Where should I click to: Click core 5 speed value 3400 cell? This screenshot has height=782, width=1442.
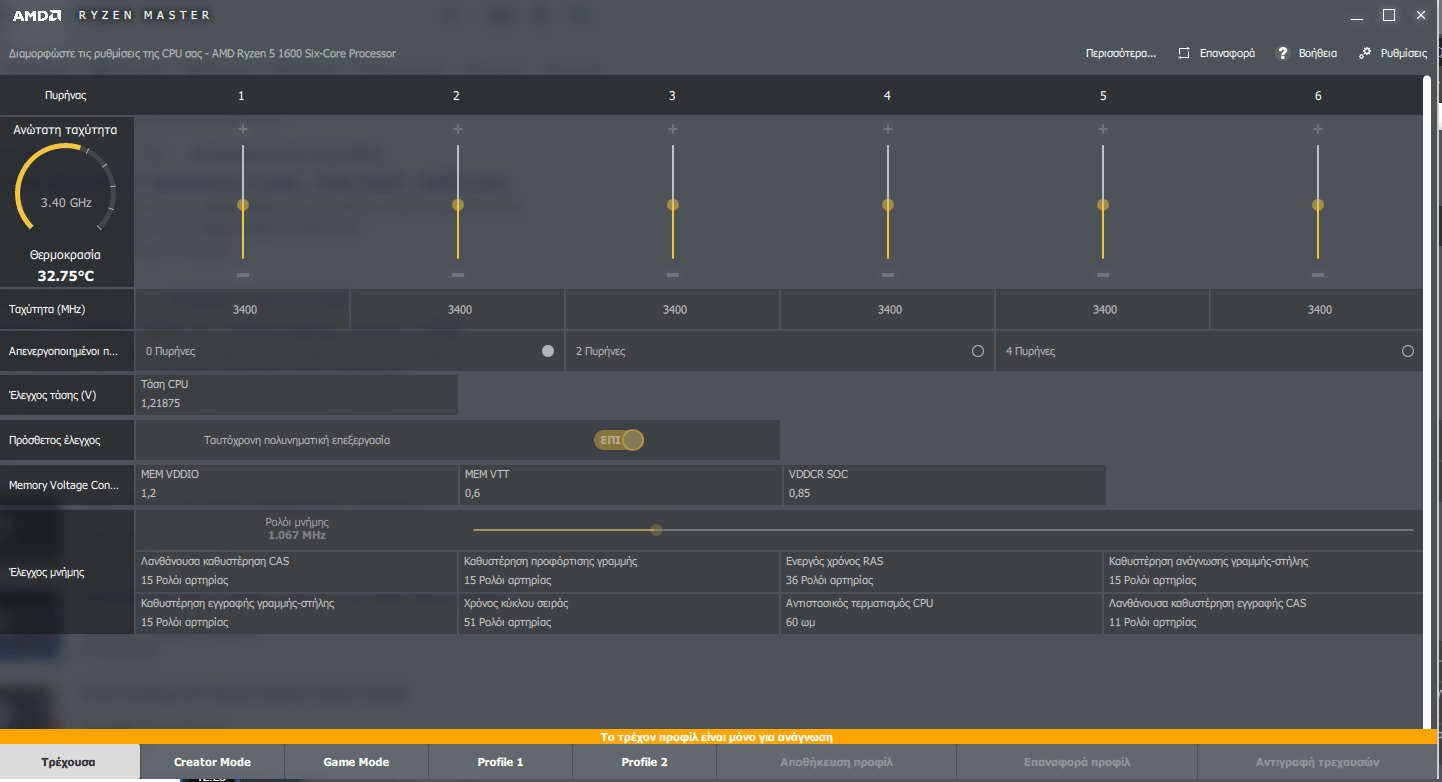point(1103,310)
